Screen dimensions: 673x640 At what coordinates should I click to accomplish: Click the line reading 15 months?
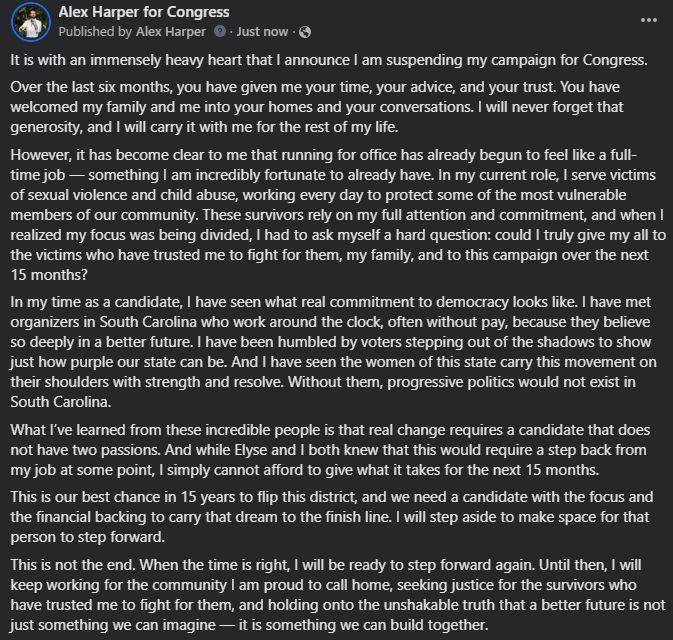[x=49, y=275]
